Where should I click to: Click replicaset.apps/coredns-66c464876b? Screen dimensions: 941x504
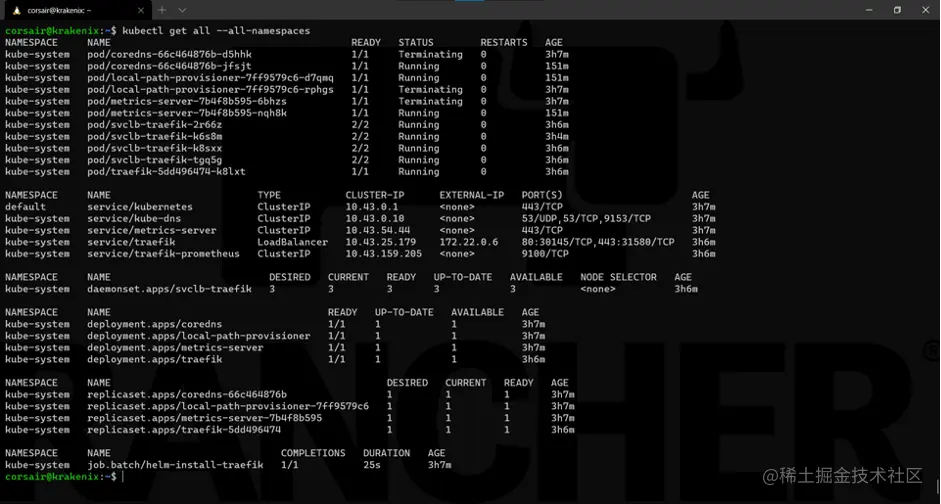click(x=187, y=394)
